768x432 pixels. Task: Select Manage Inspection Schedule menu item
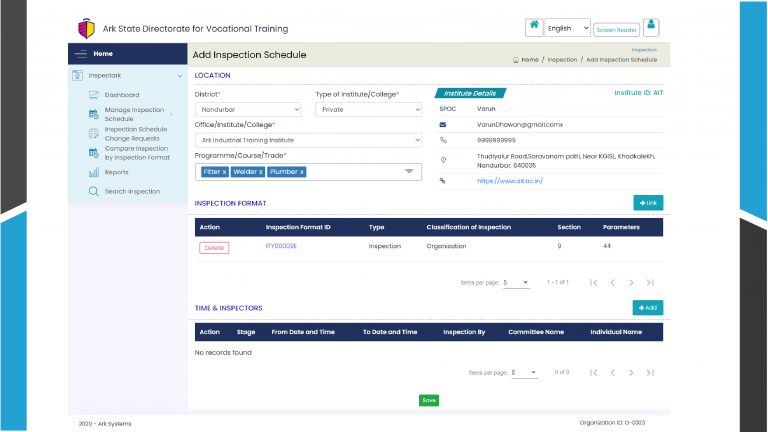click(x=133, y=113)
